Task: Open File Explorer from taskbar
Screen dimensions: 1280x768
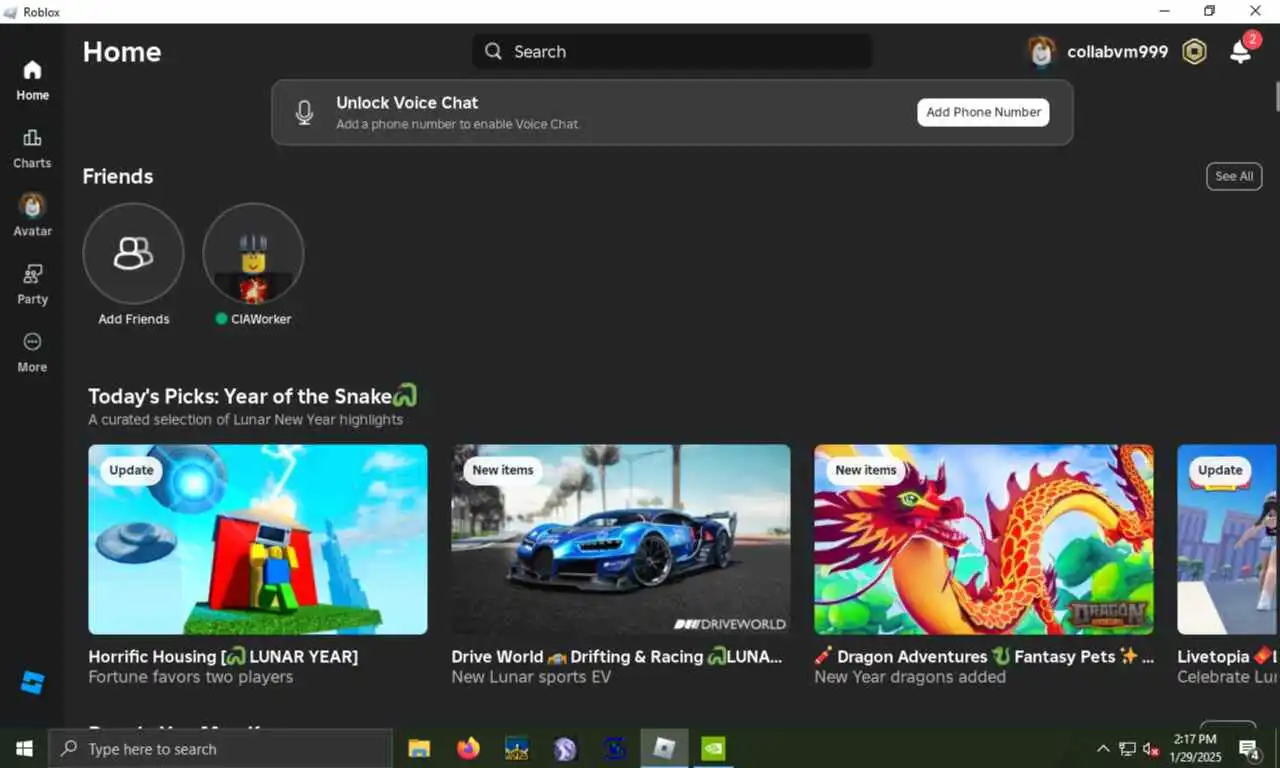Action: pos(419,748)
